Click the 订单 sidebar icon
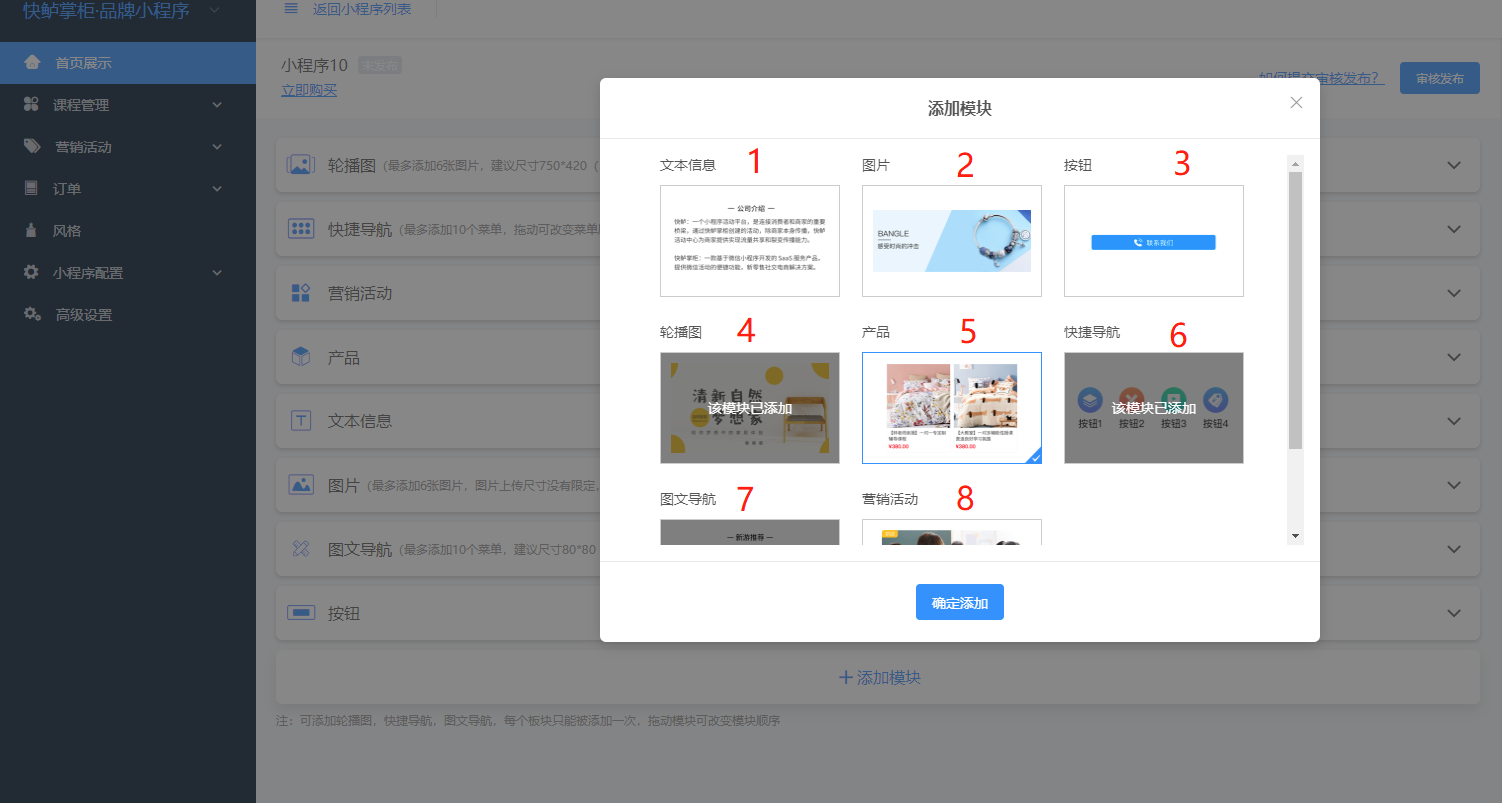 (32, 189)
